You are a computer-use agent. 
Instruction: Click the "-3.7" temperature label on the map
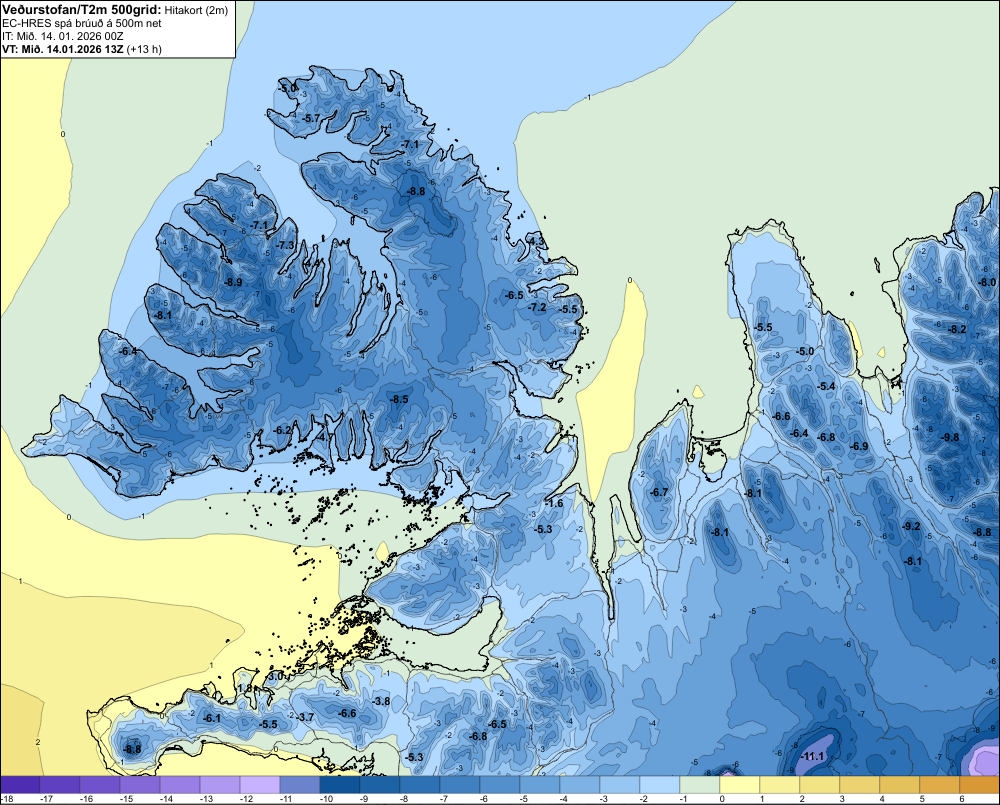(306, 717)
